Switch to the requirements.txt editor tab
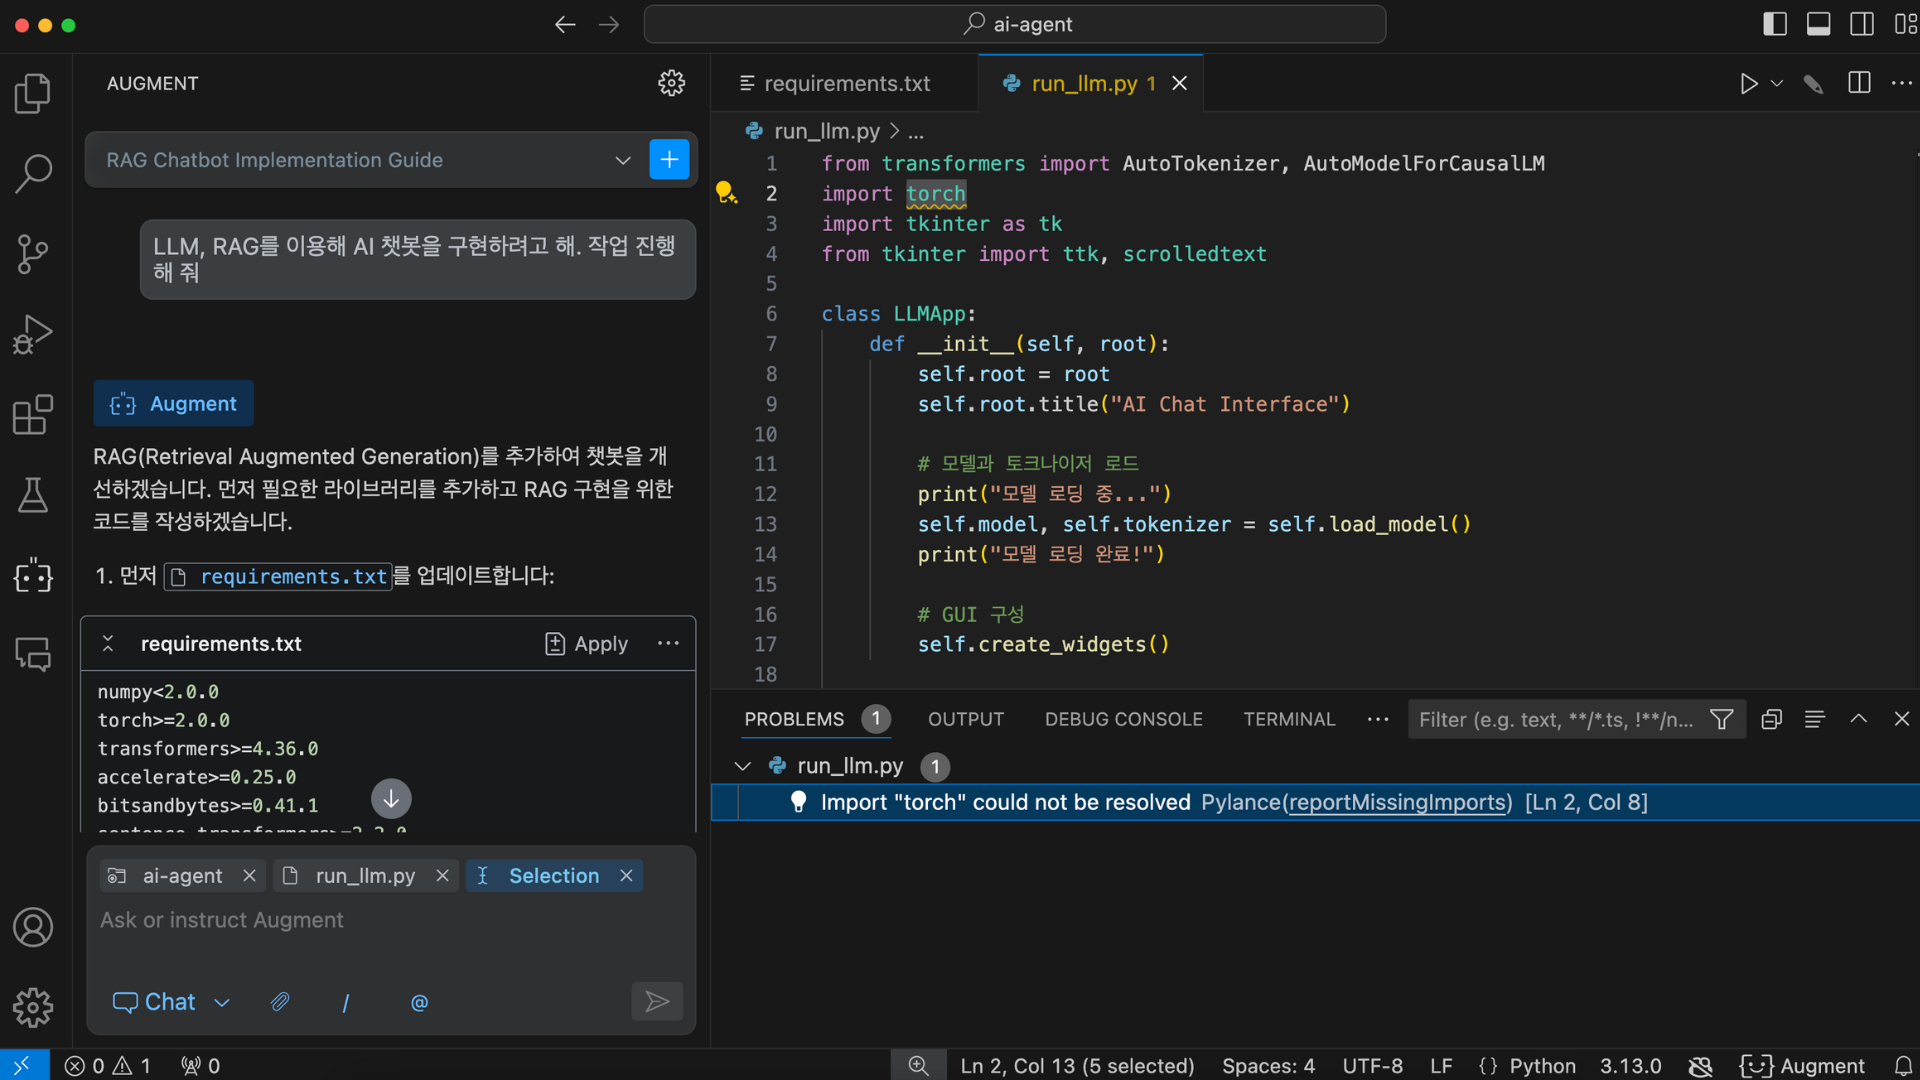 [x=846, y=84]
